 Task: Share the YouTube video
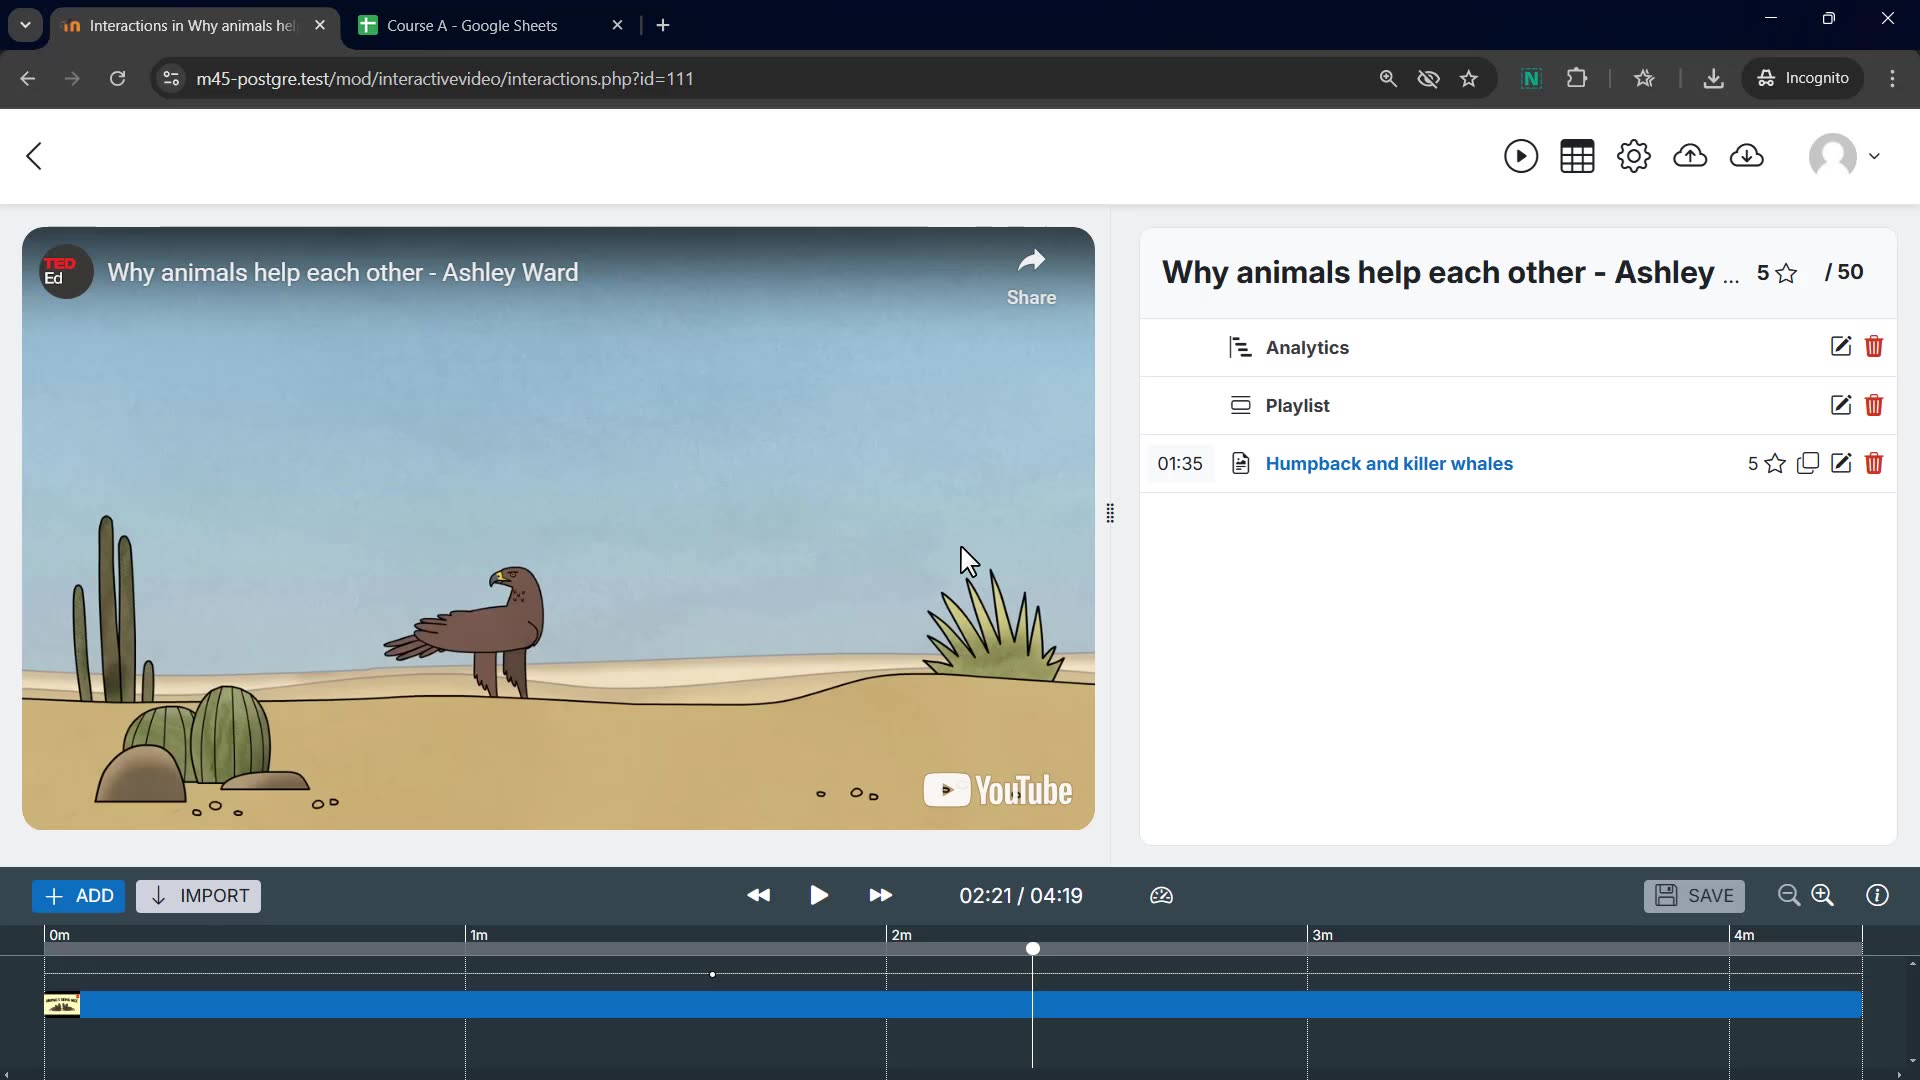point(1031,277)
